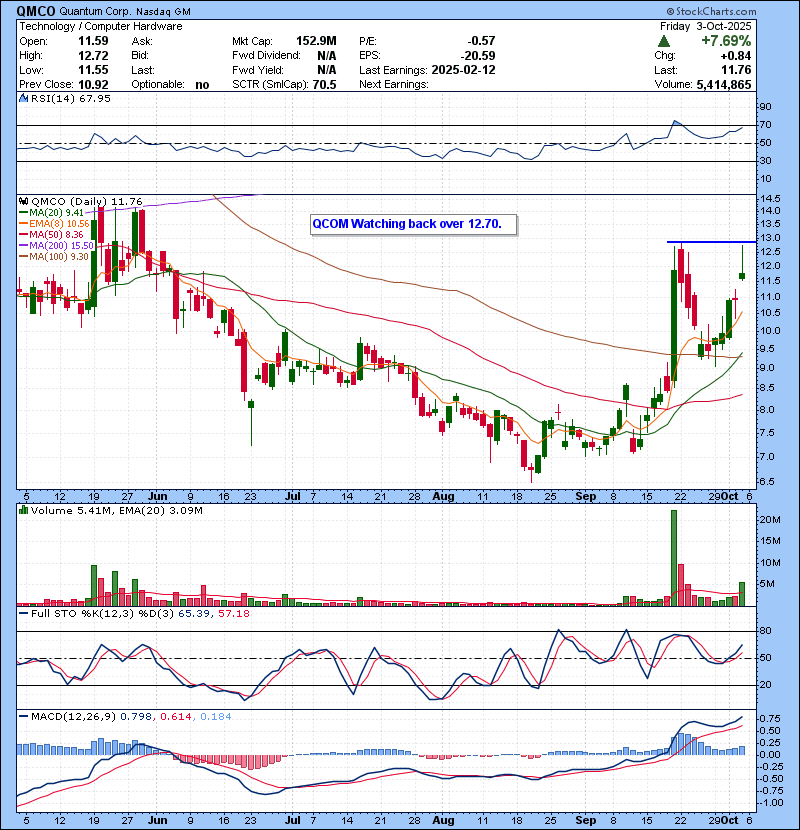Click the MA(50) 8.36 legend entry
Image resolution: width=800 pixels, height=830 pixels.
point(51,234)
